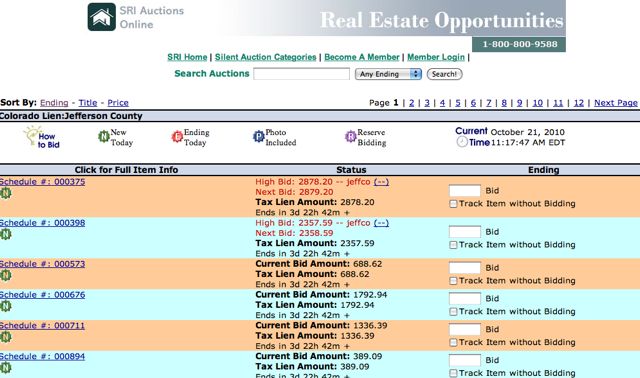
Task: Click the New badge under Schedule 000711
Action: (x=5, y=337)
